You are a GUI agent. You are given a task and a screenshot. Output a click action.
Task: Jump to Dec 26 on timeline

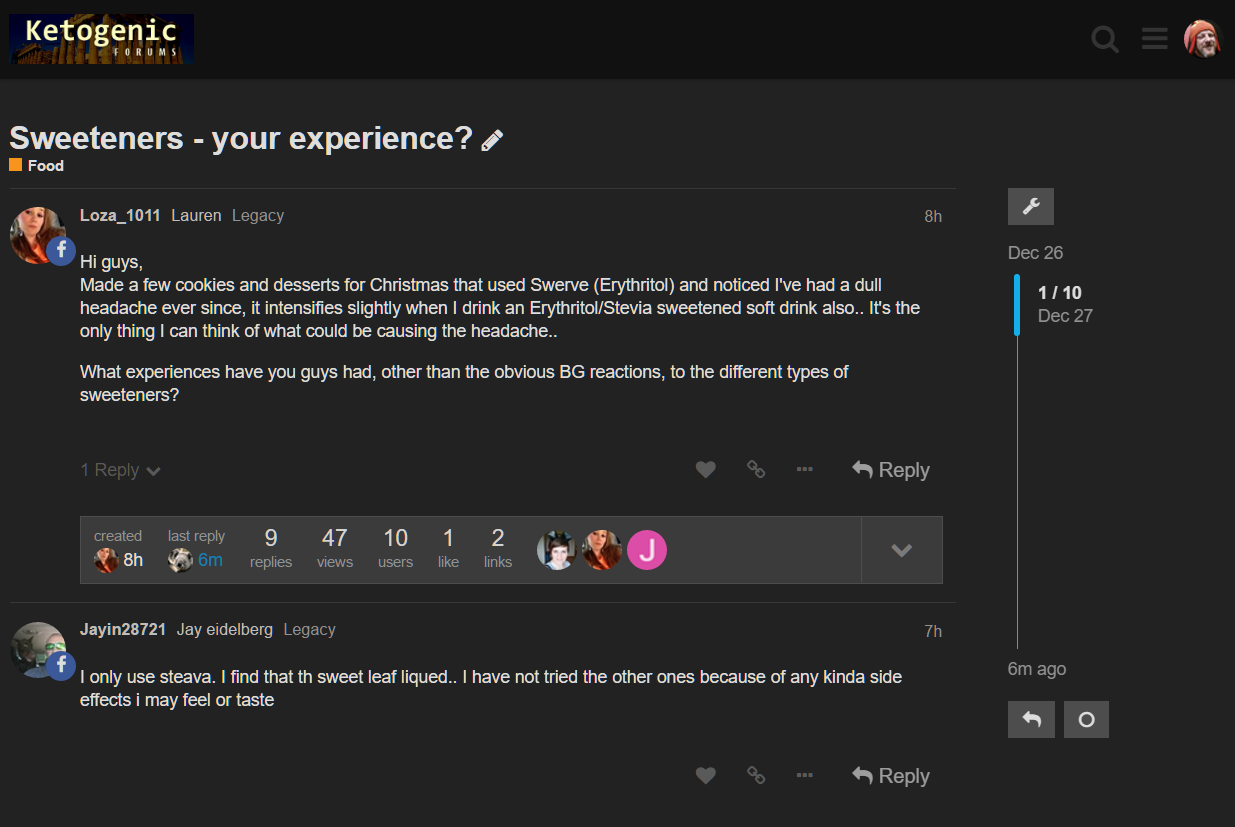[x=1035, y=253]
